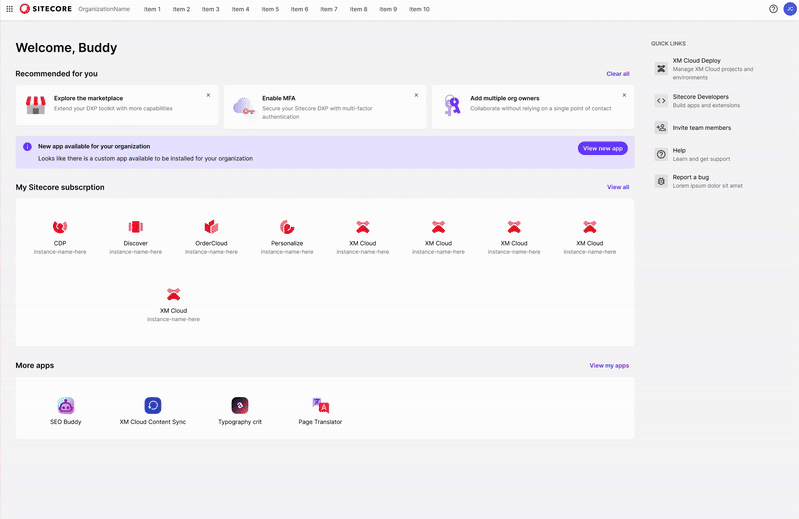Dismiss the Add multiple org owners card

click(624, 95)
